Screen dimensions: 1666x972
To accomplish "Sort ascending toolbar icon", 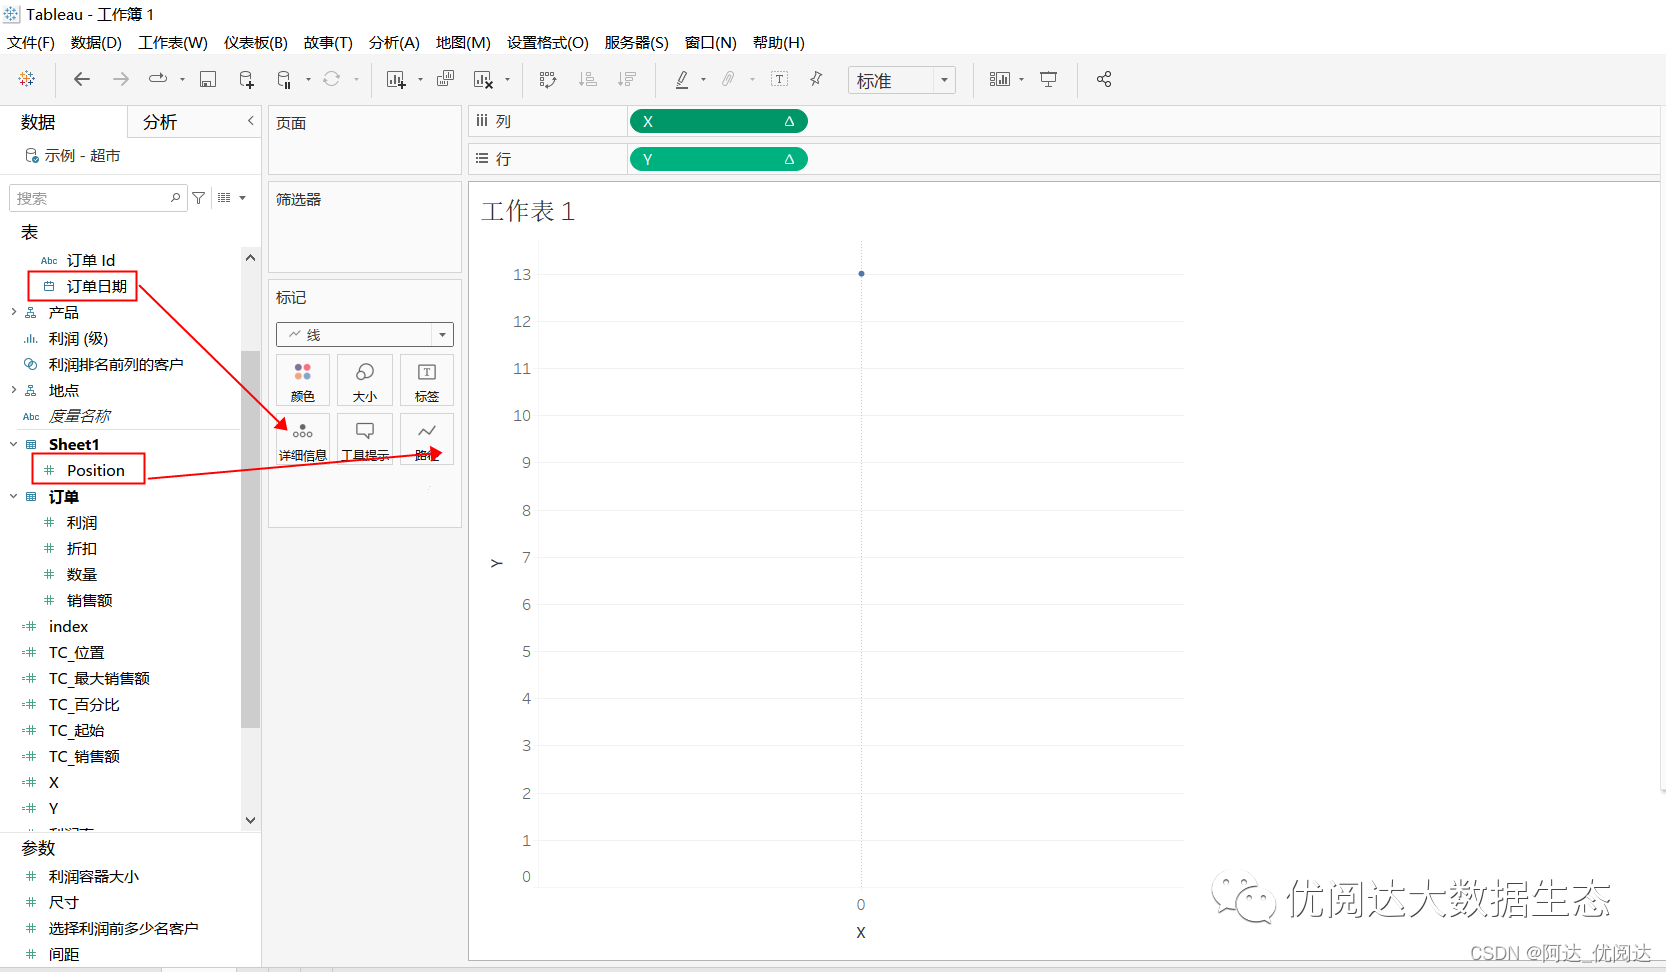I will click(588, 79).
